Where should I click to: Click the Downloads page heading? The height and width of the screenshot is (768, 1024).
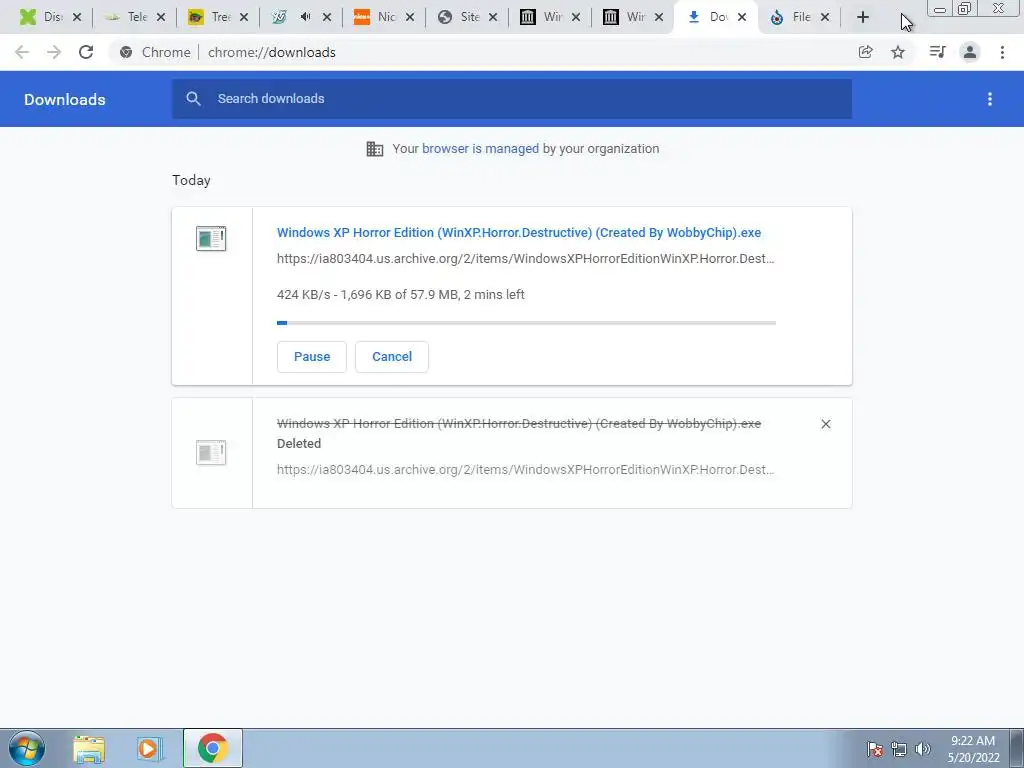[x=65, y=99]
